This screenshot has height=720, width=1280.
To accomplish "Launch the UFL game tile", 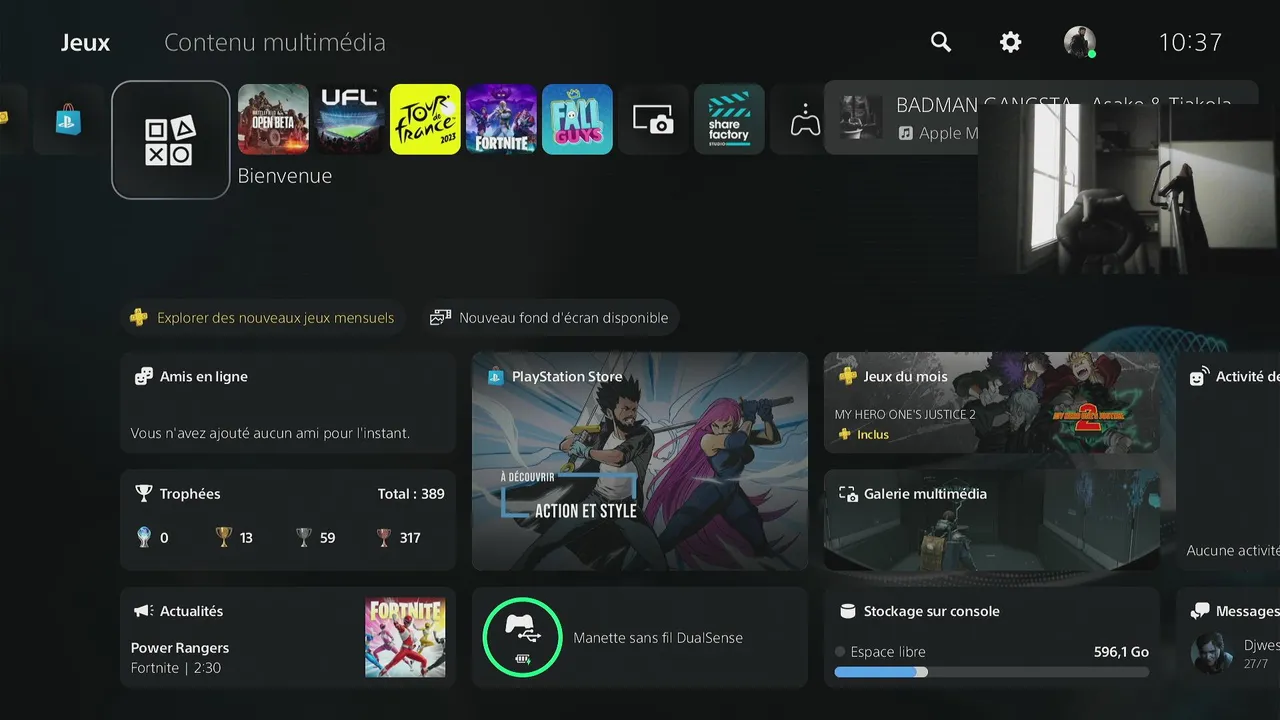I will click(349, 119).
